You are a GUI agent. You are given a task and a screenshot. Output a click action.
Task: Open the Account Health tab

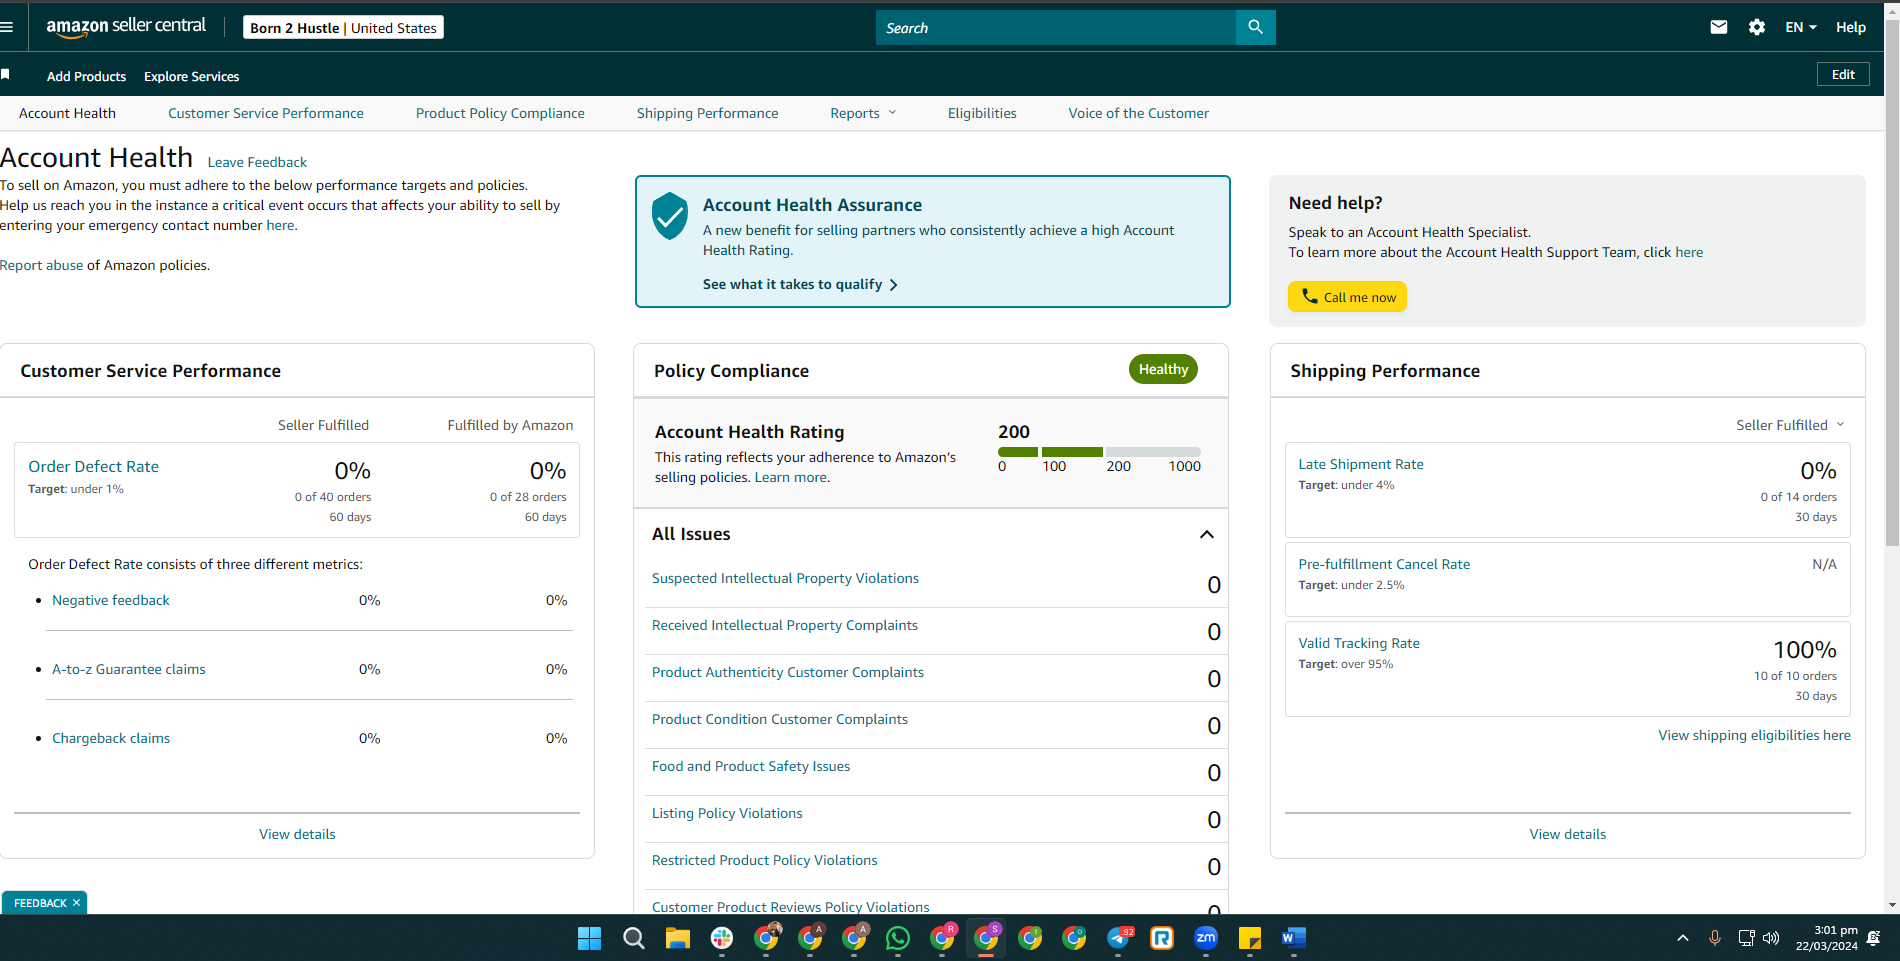click(67, 113)
